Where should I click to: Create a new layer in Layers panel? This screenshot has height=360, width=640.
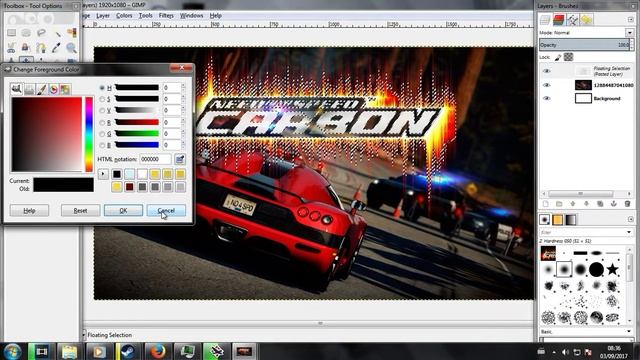click(x=546, y=204)
